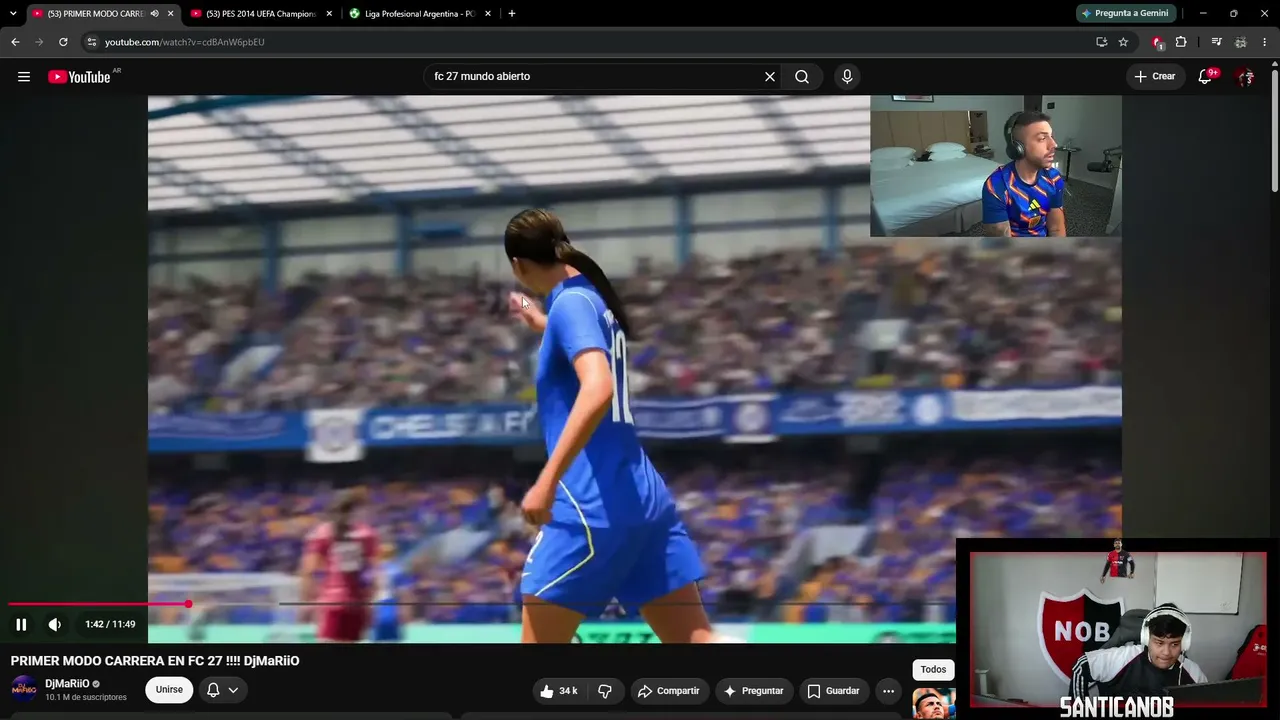View site information in the address bar
Image resolution: width=1280 pixels, height=720 pixels.
91,42
